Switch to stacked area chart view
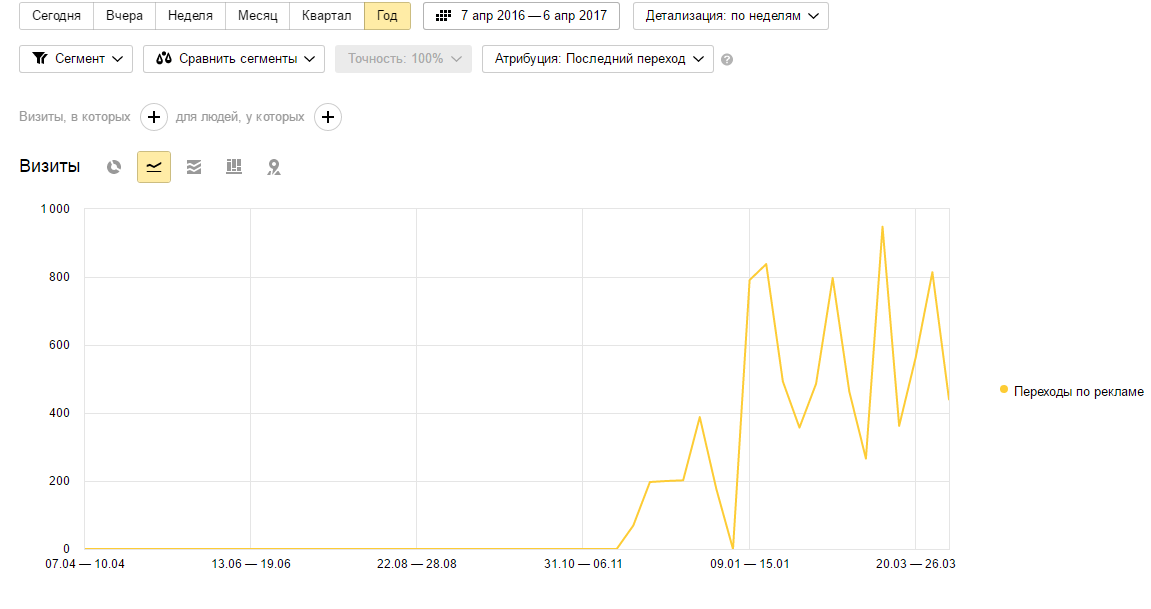The height and width of the screenshot is (609, 1151). coord(194,167)
